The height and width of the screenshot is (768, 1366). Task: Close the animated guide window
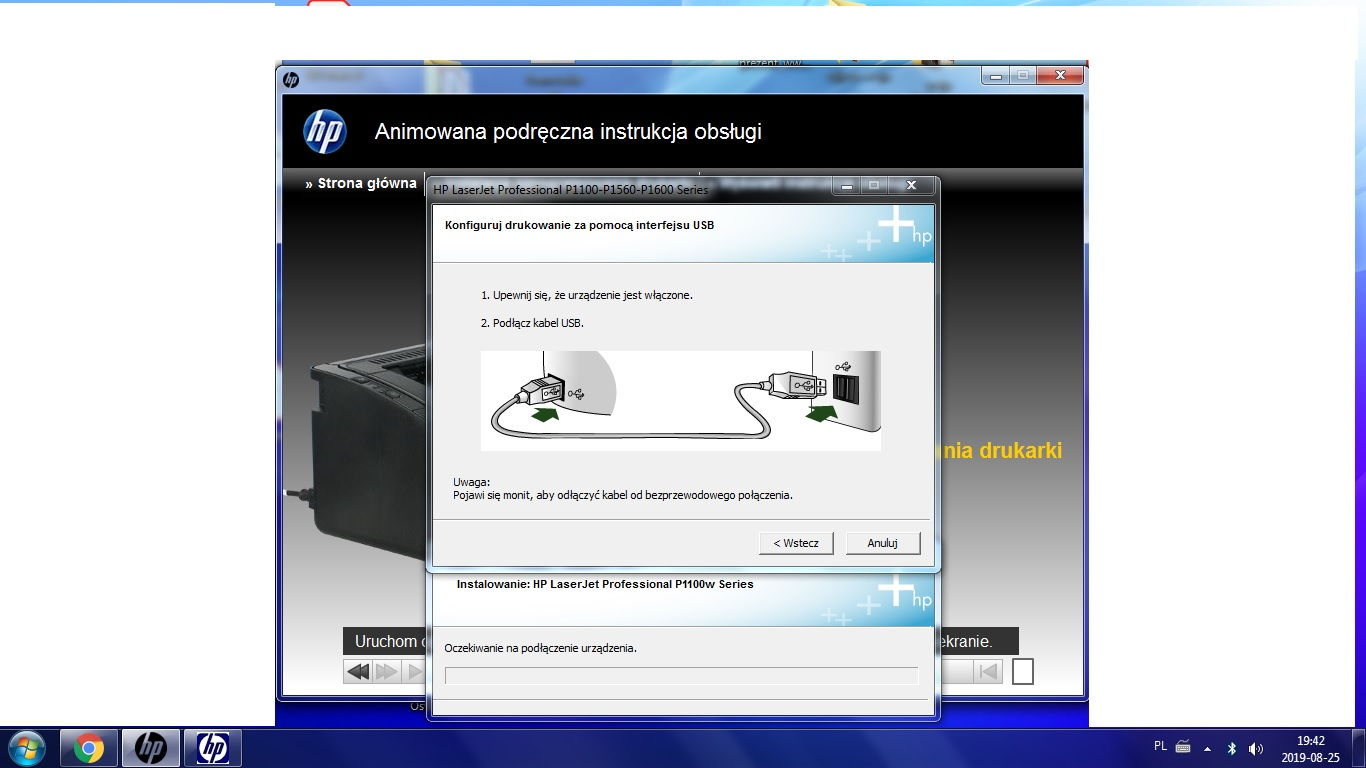pos(1060,75)
